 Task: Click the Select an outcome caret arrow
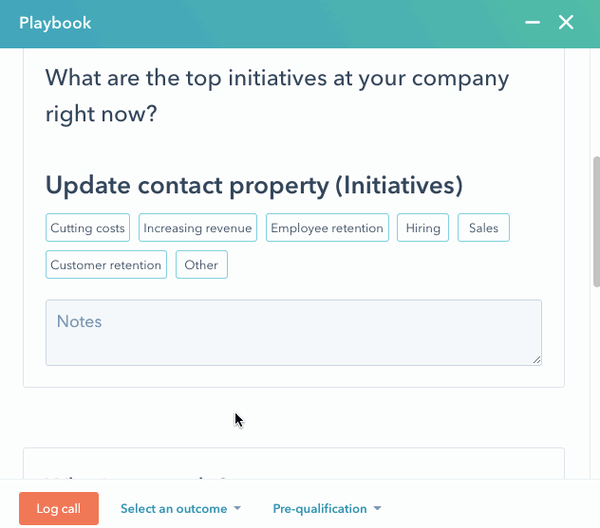[x=237, y=509]
